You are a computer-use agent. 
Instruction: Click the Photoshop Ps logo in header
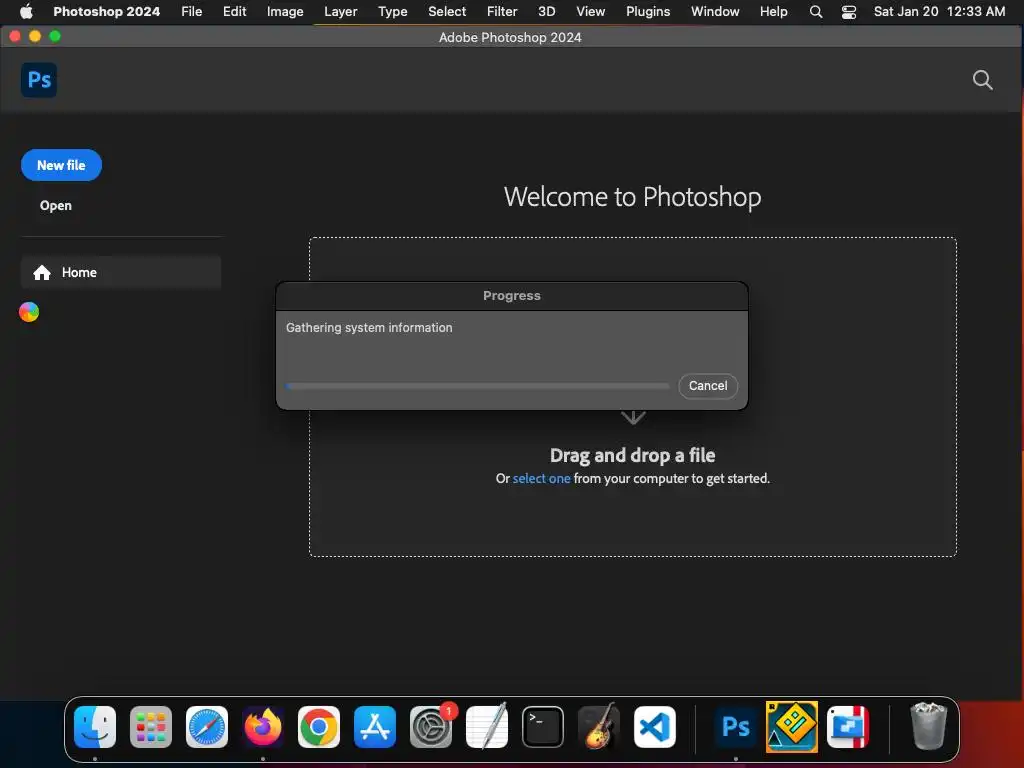click(x=39, y=80)
